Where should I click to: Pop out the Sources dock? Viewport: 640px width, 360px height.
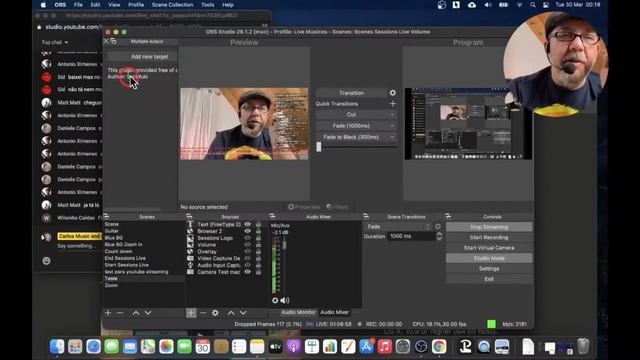(x=189, y=216)
